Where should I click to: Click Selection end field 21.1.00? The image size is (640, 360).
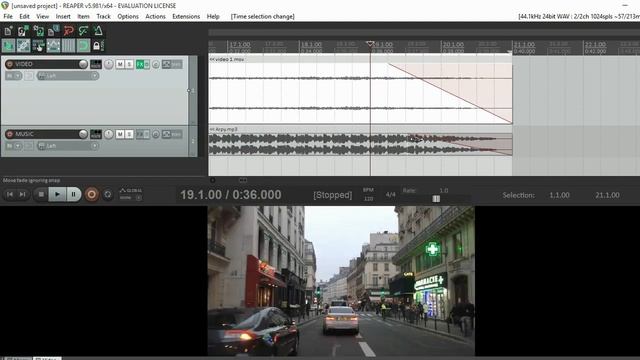(607, 195)
